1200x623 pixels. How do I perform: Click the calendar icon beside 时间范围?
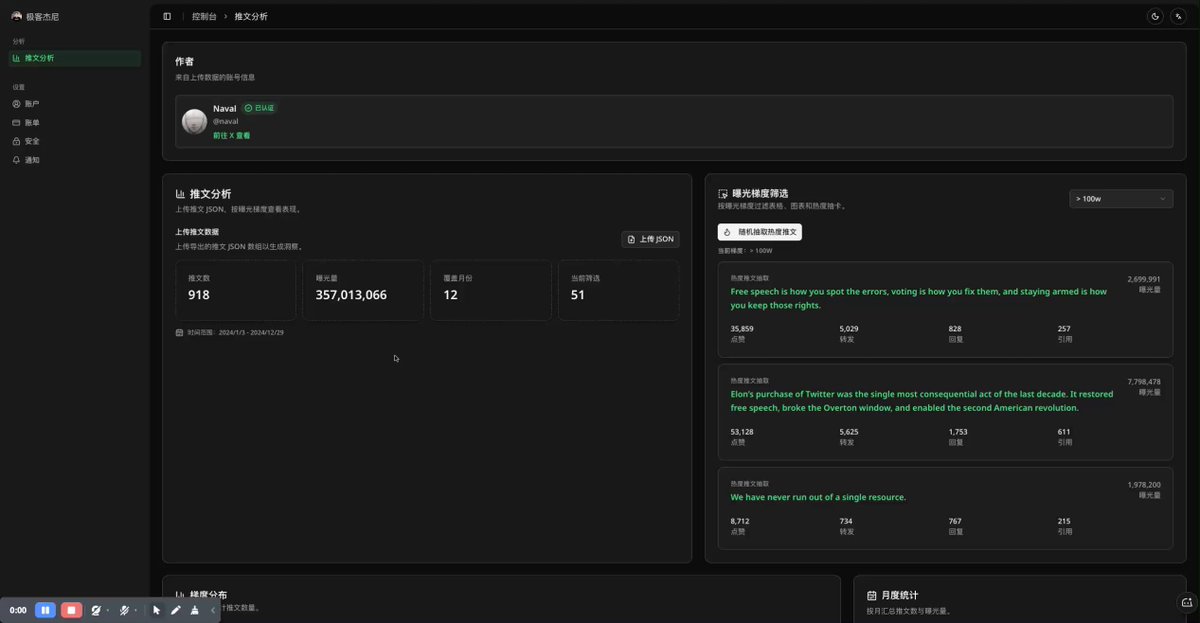179,332
